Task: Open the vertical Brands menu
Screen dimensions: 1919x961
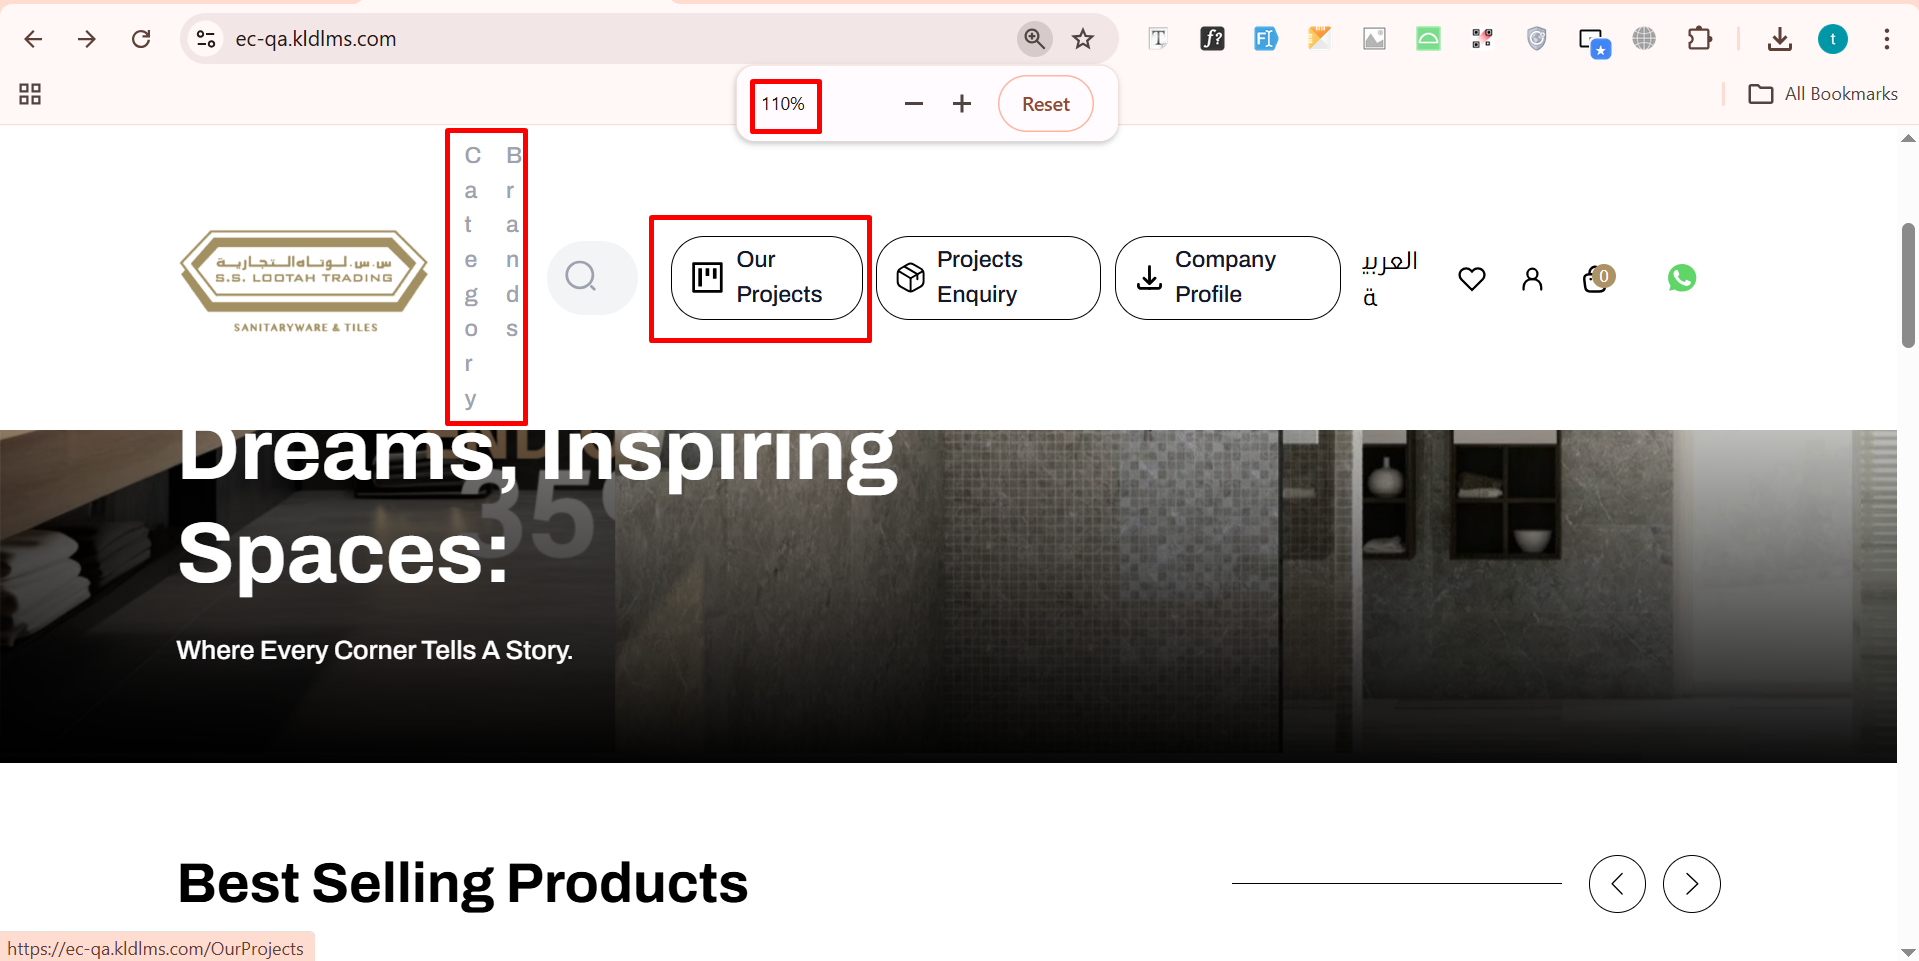Action: coord(512,242)
